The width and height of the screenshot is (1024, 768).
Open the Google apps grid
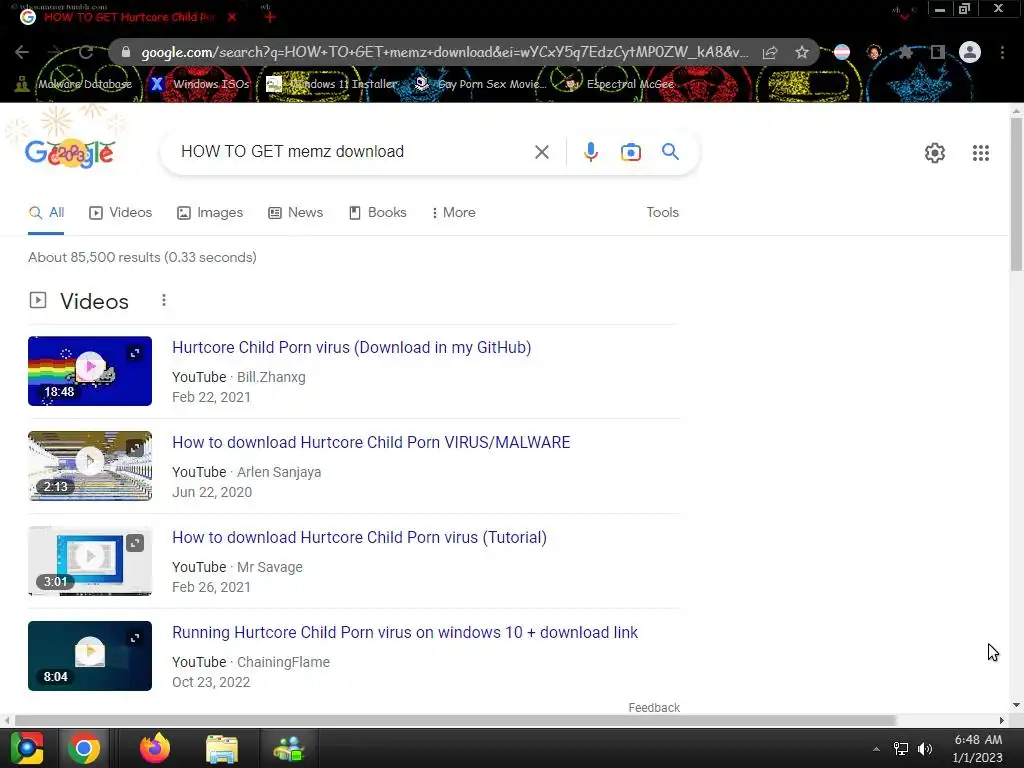(980, 153)
